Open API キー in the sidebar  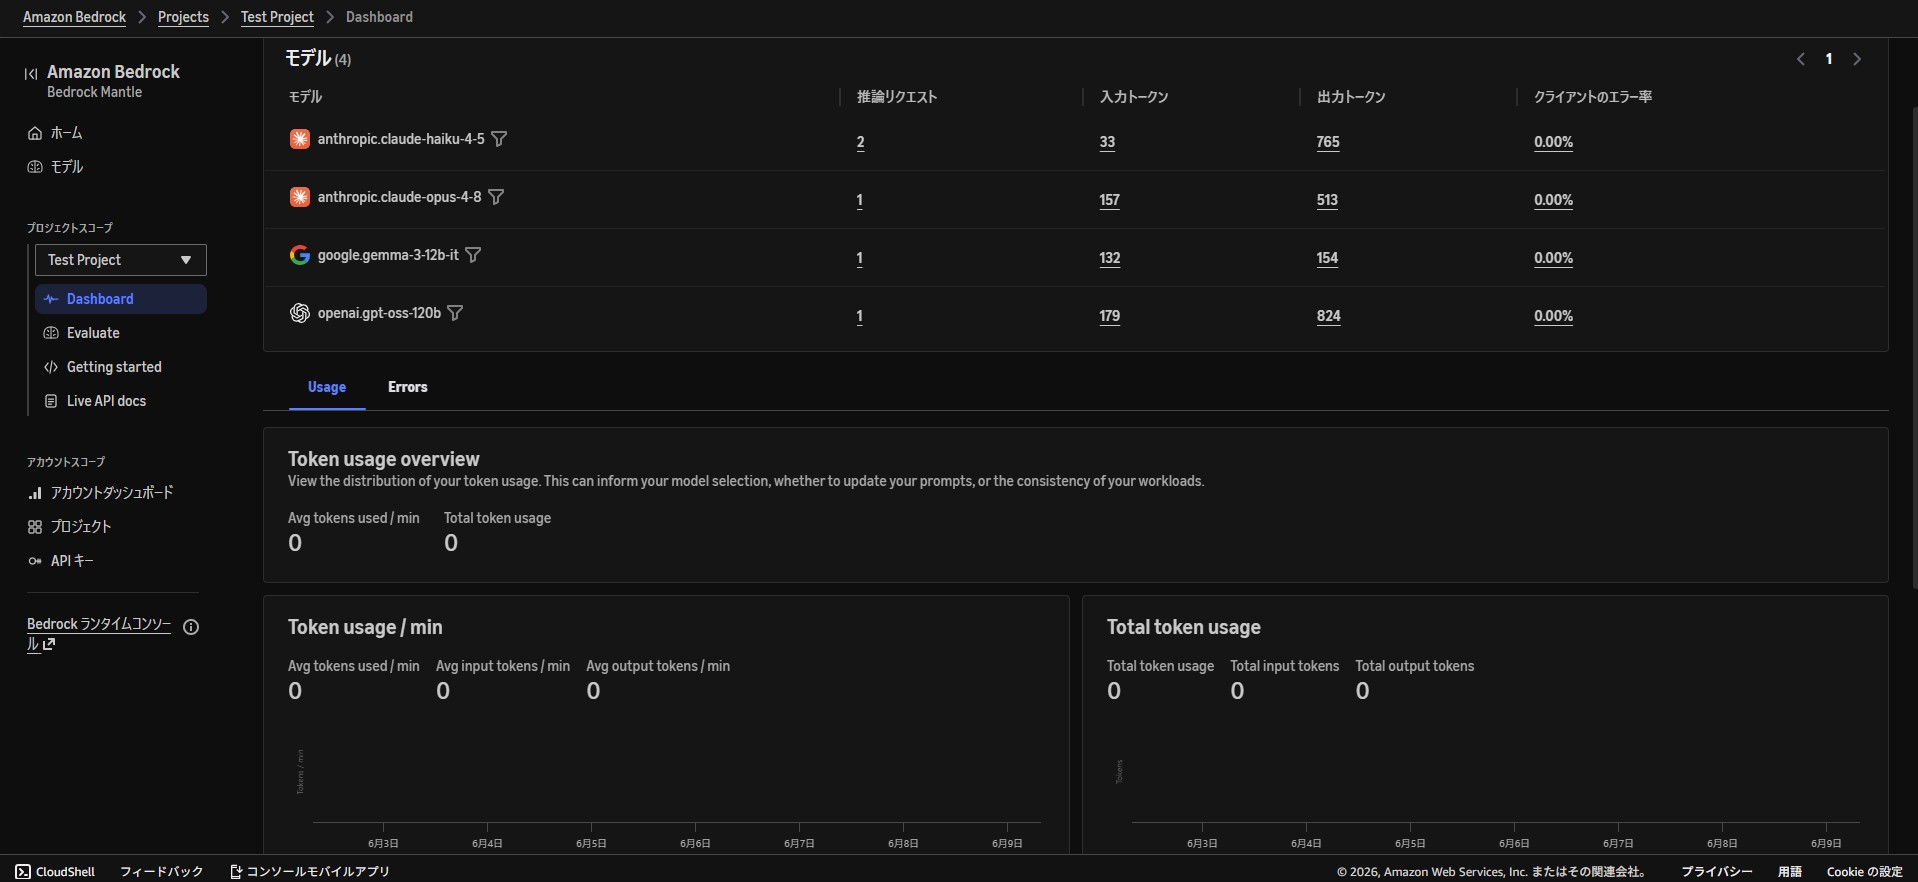[x=72, y=561]
